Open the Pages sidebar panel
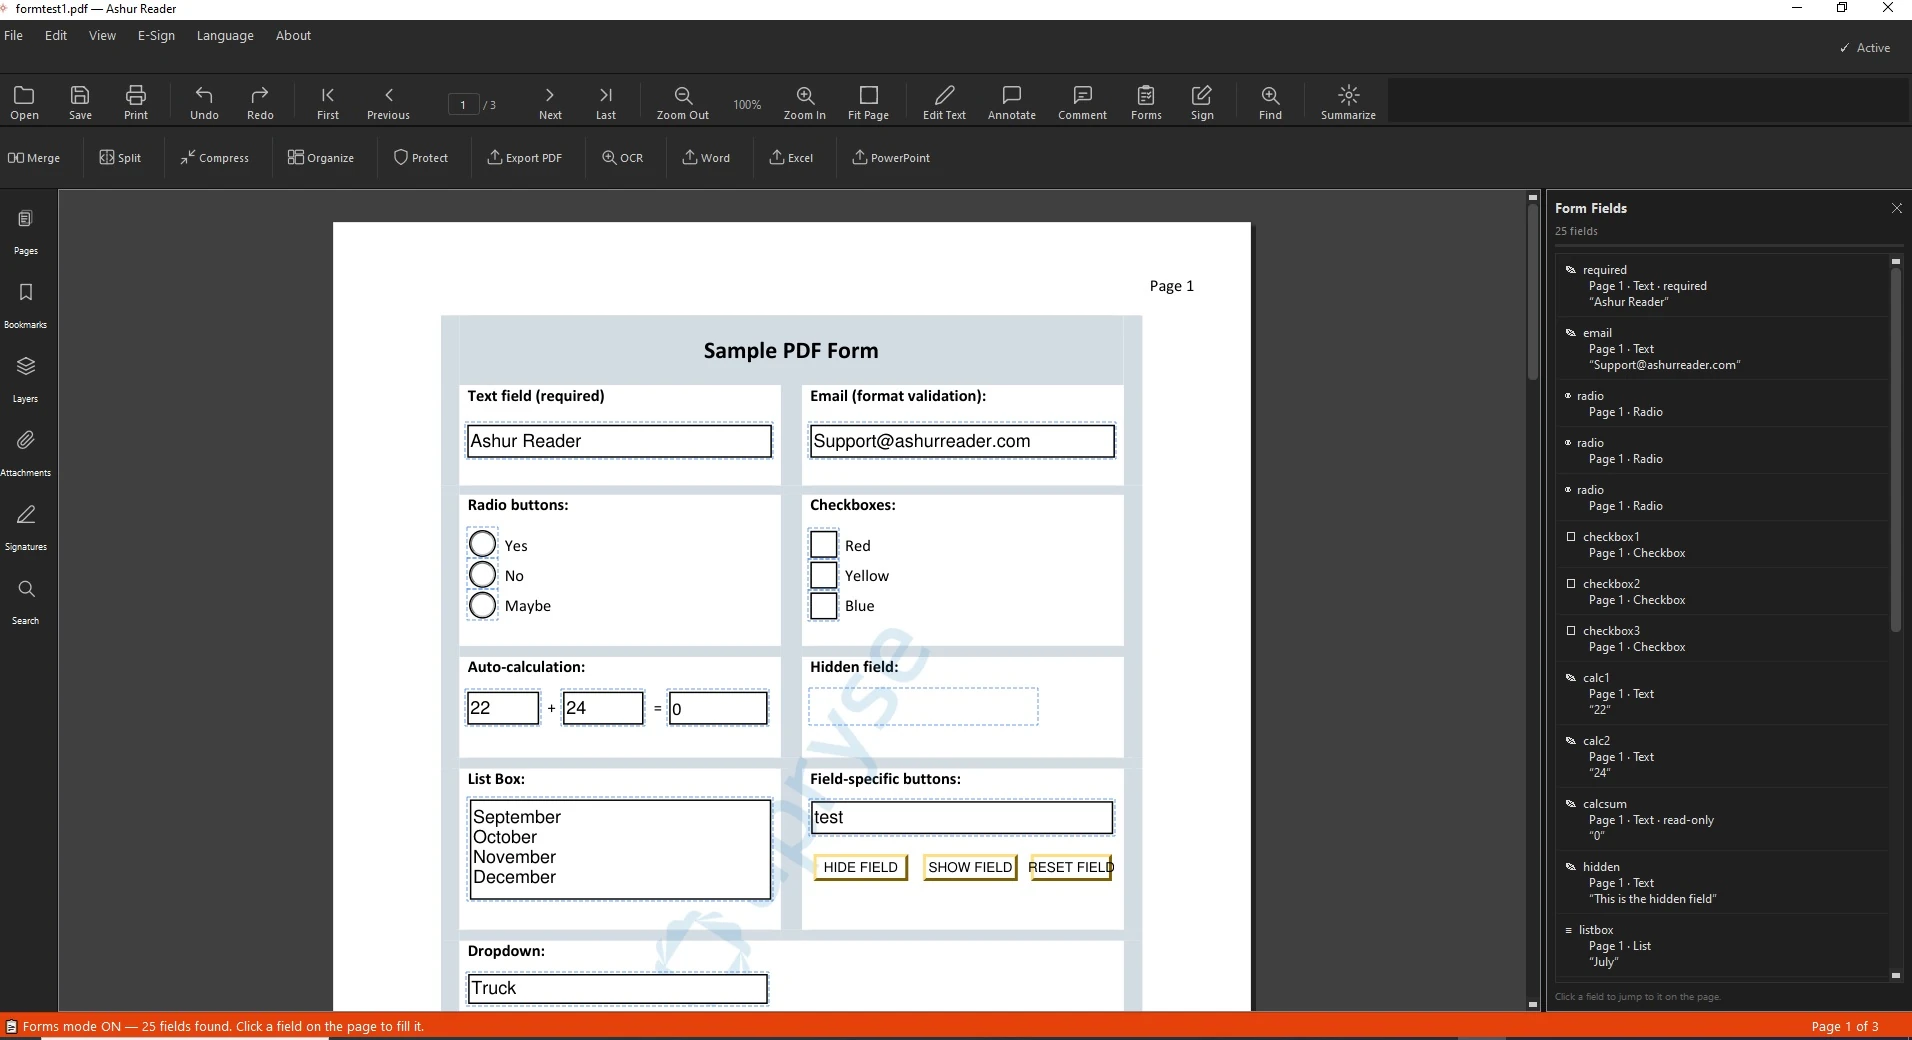Image resolution: width=1912 pixels, height=1040 pixels. [26, 232]
